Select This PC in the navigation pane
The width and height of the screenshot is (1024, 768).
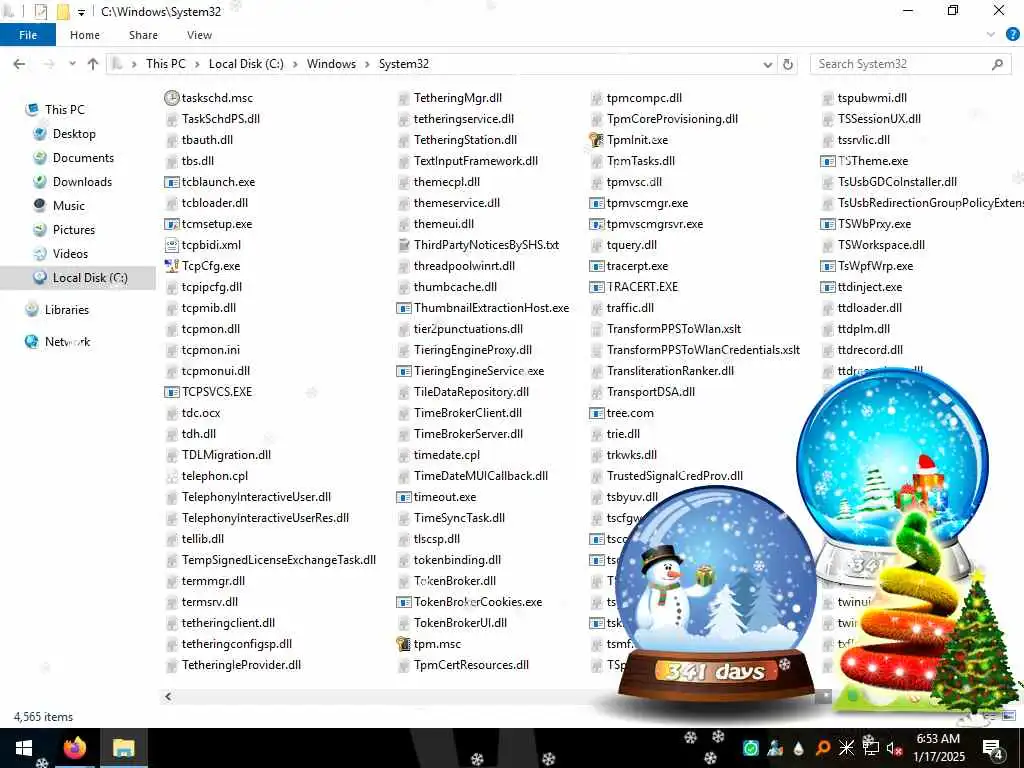click(x=65, y=110)
